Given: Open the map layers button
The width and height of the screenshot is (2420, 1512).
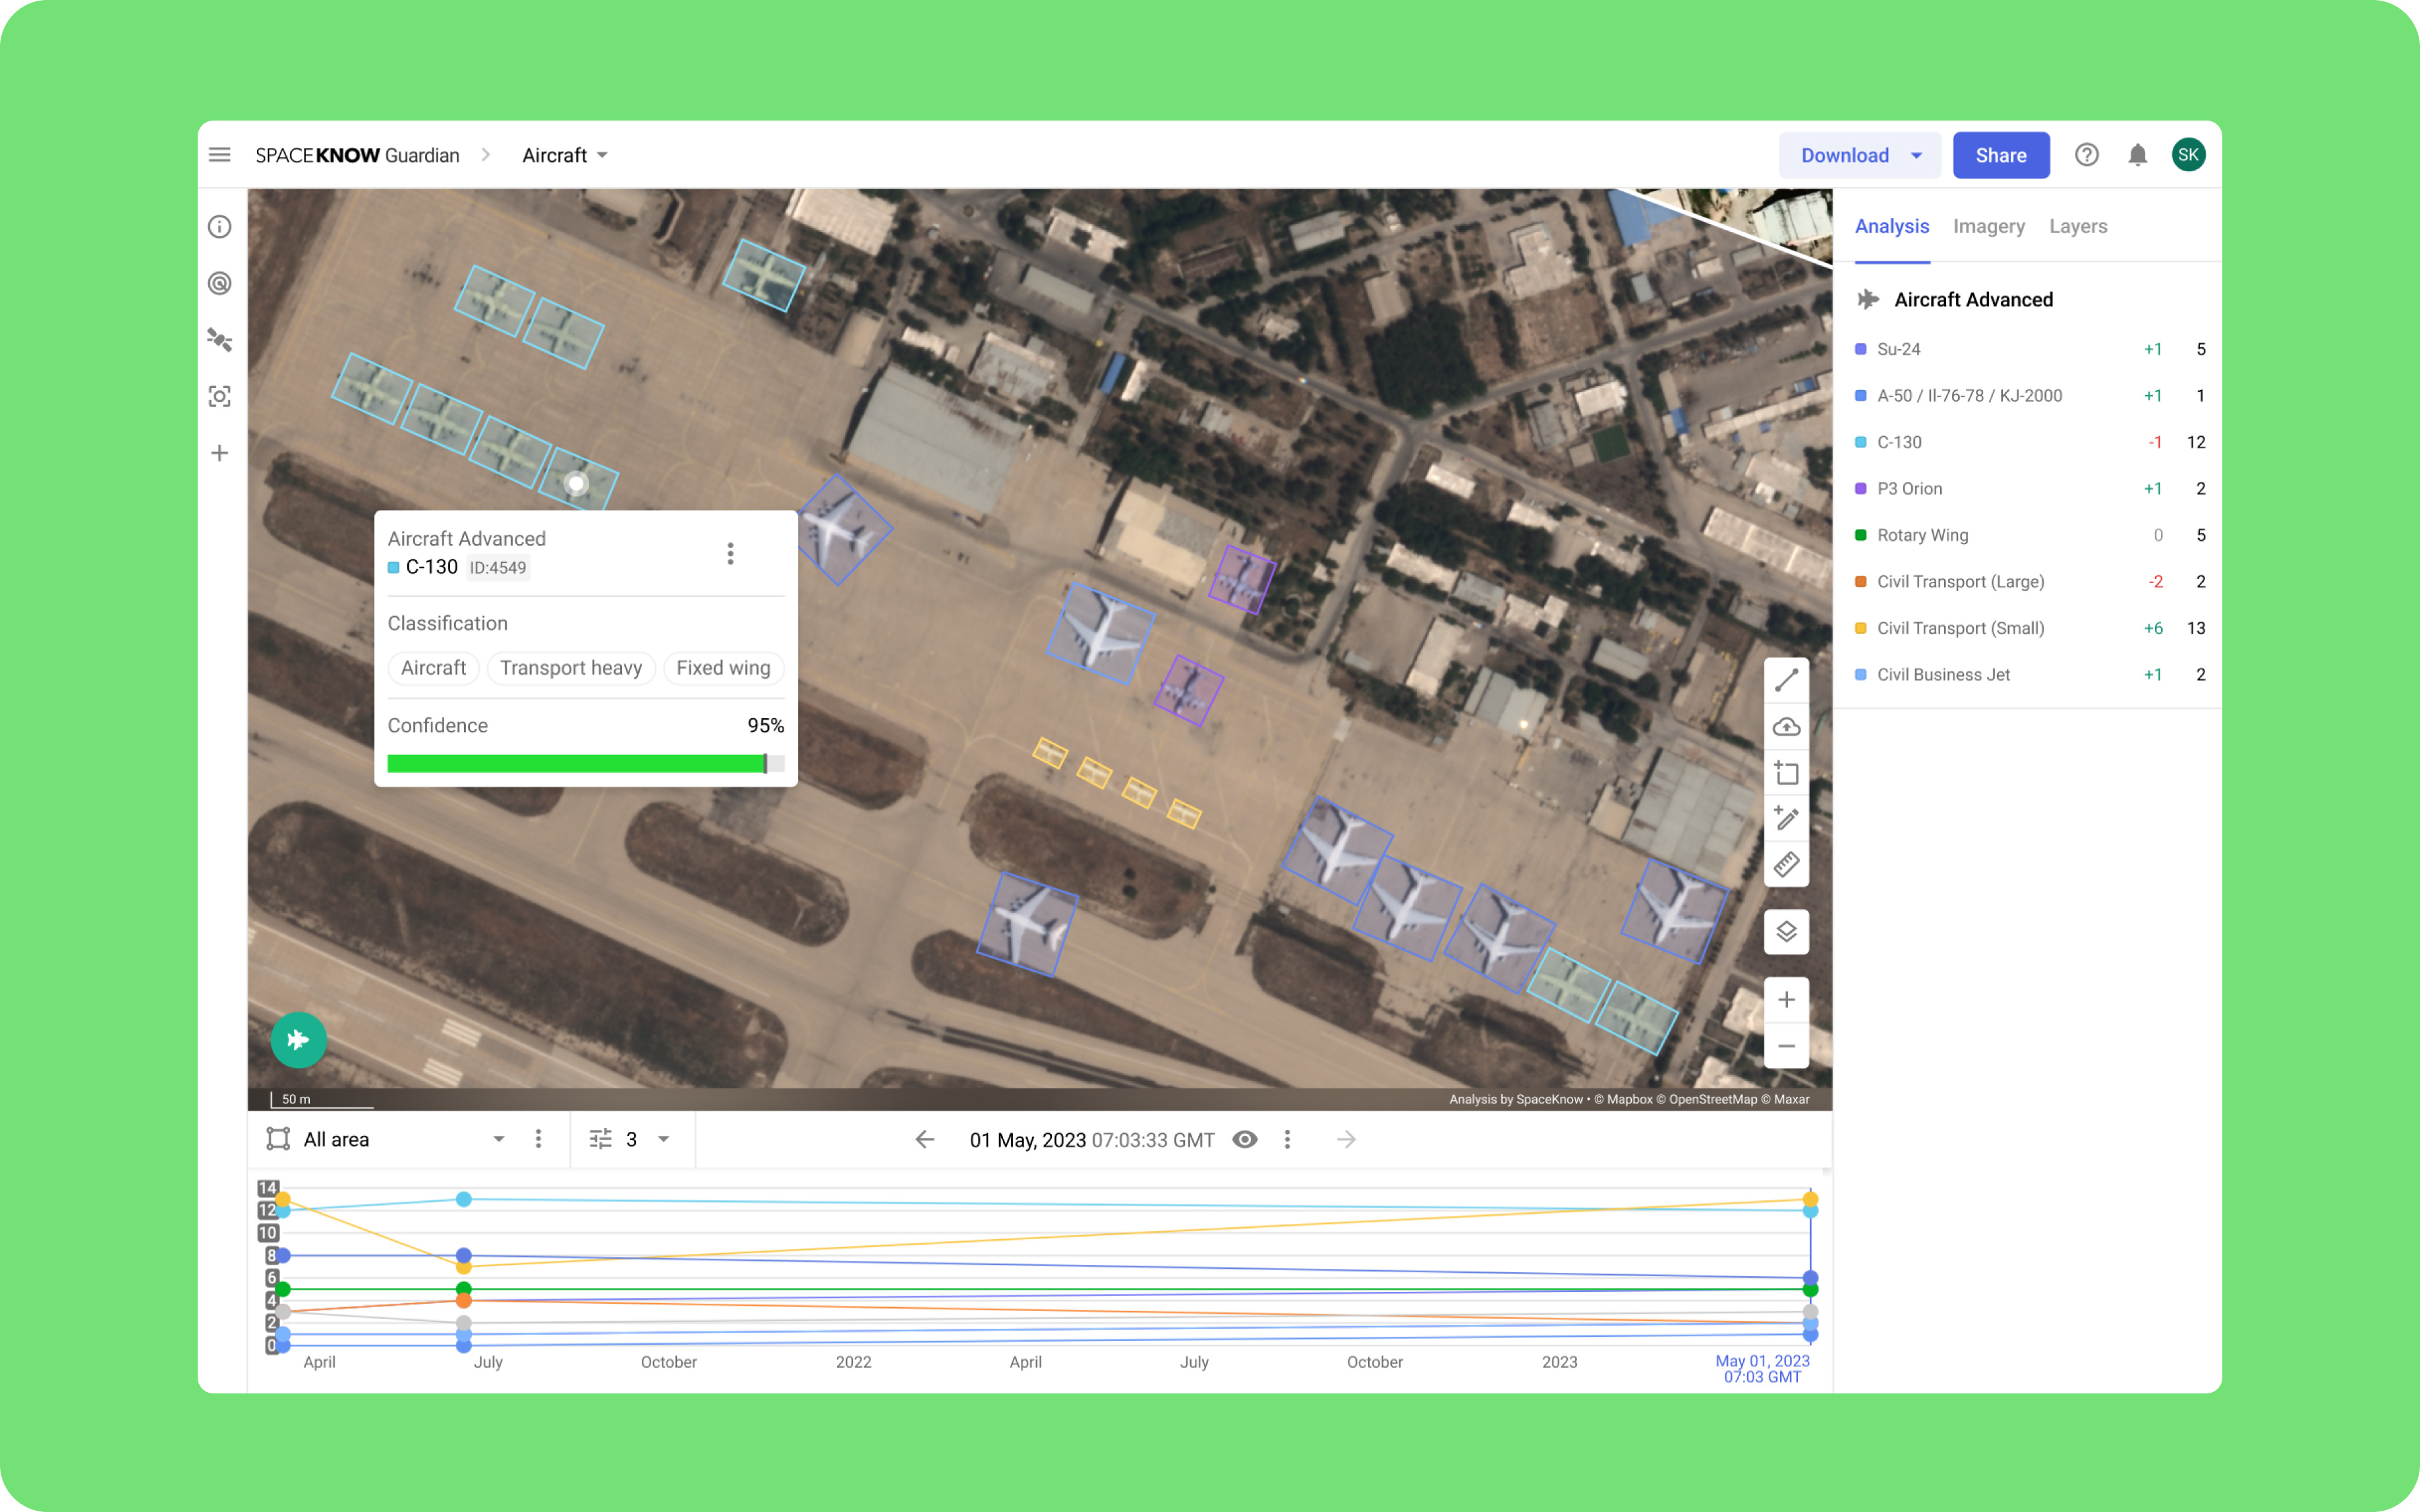Looking at the screenshot, I should point(1786,932).
